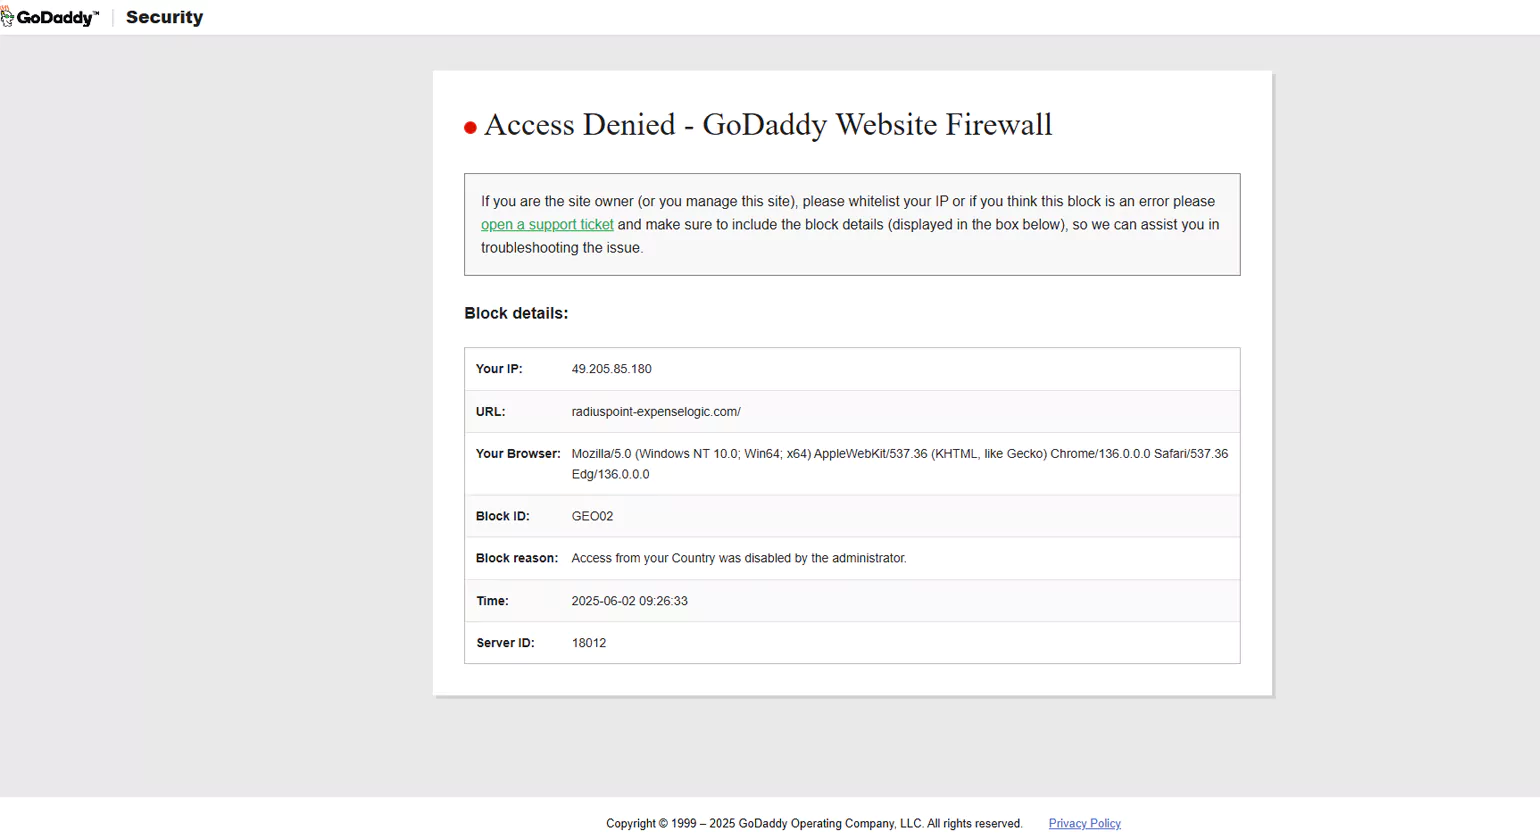Screen dimensions: 1540x840
Task: Click the Access Denied heading text
Action: click(767, 125)
